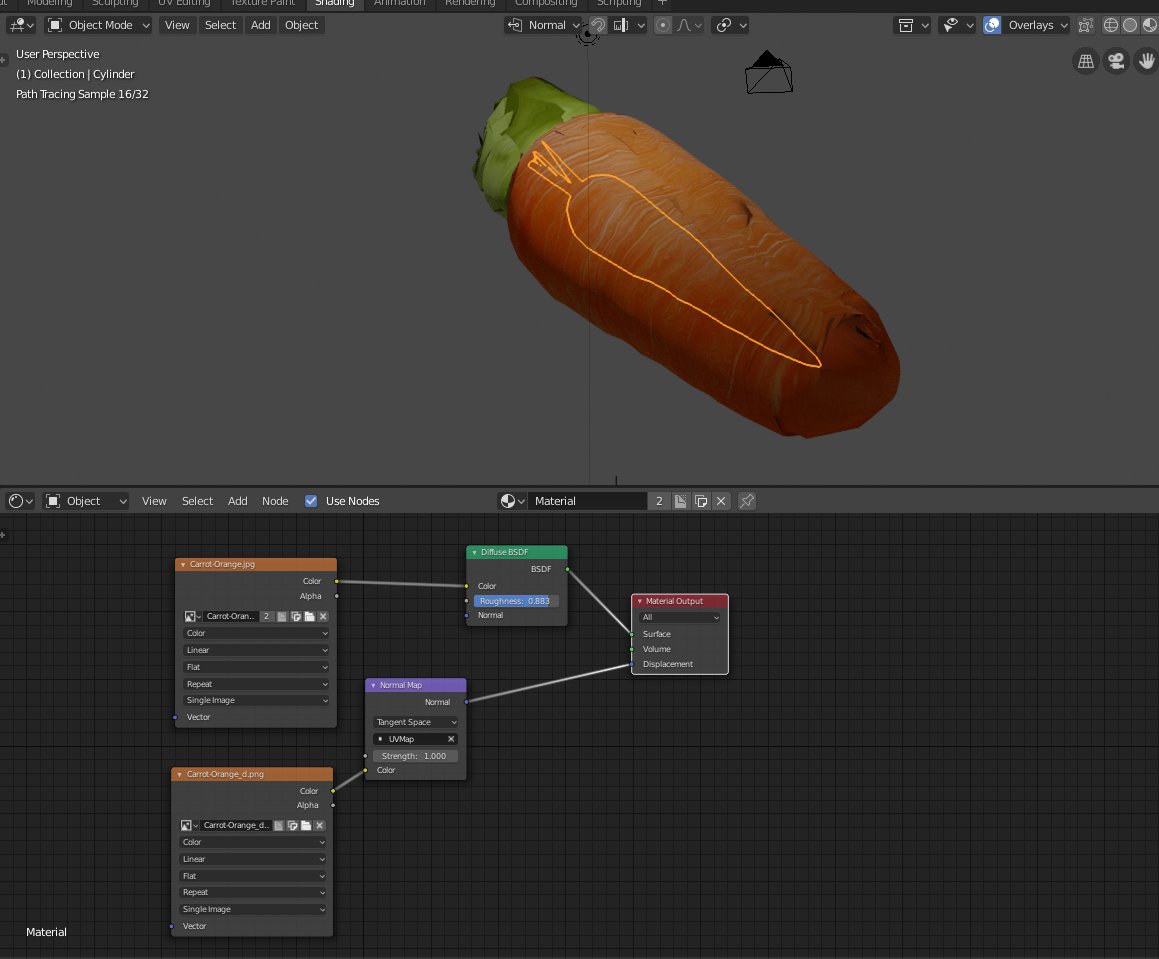Pin the material using the pin icon

(746, 500)
